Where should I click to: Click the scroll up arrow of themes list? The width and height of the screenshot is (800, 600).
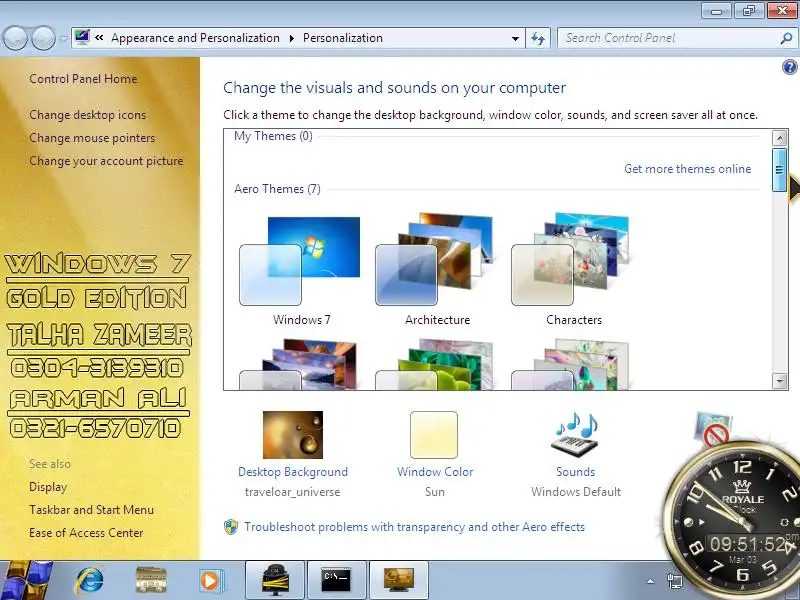(x=779, y=138)
